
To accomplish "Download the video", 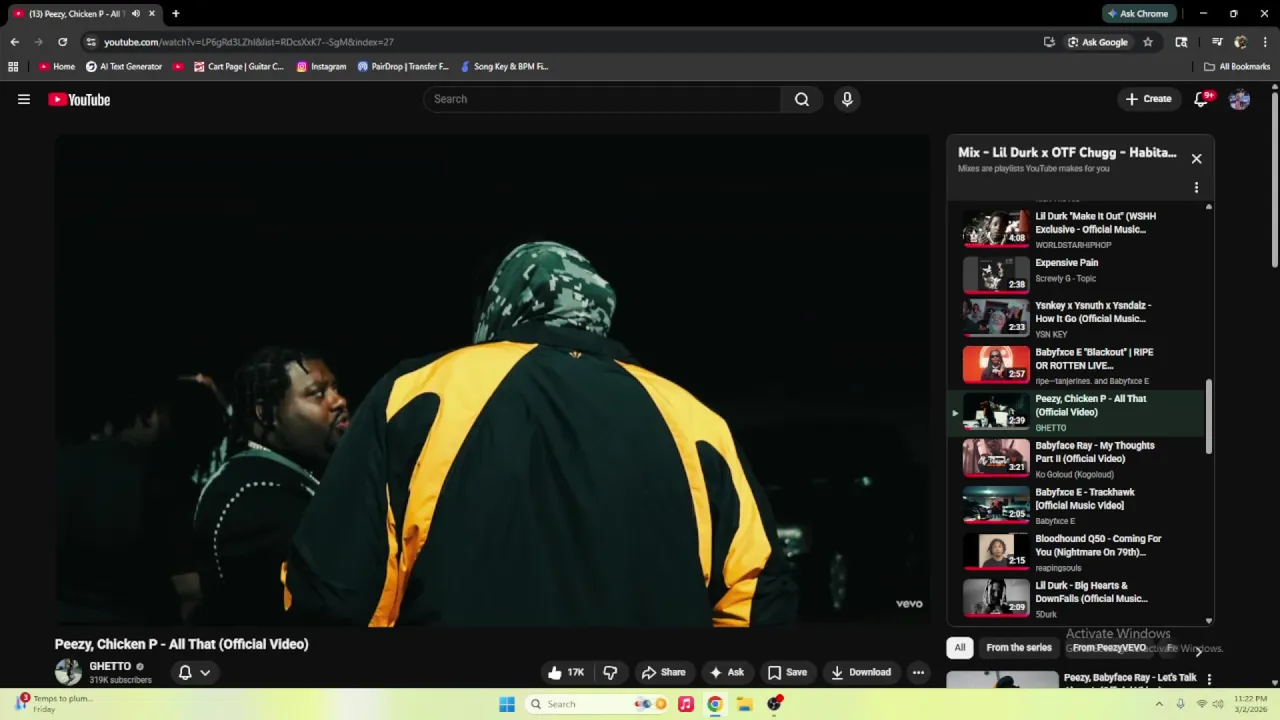I will point(860,672).
